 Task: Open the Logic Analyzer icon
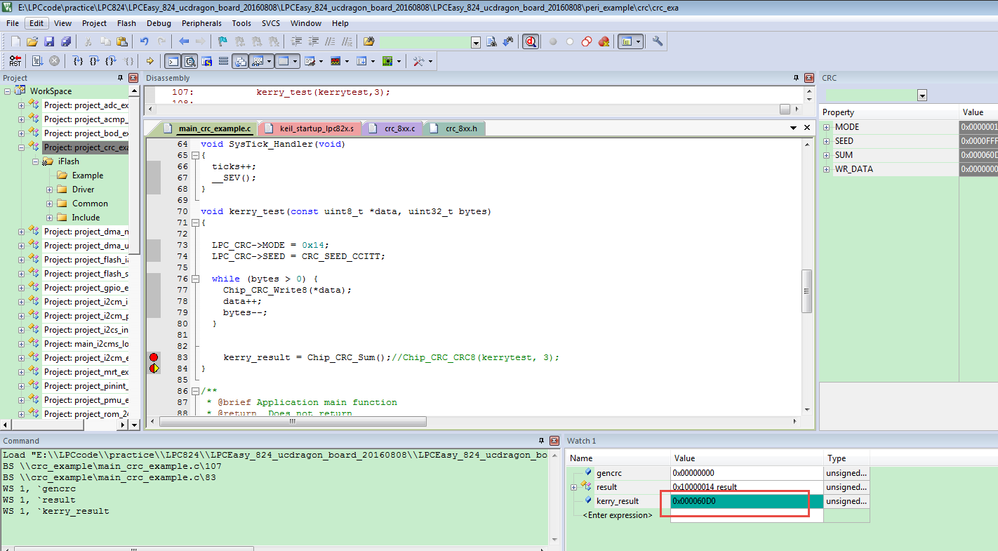(x=335, y=61)
